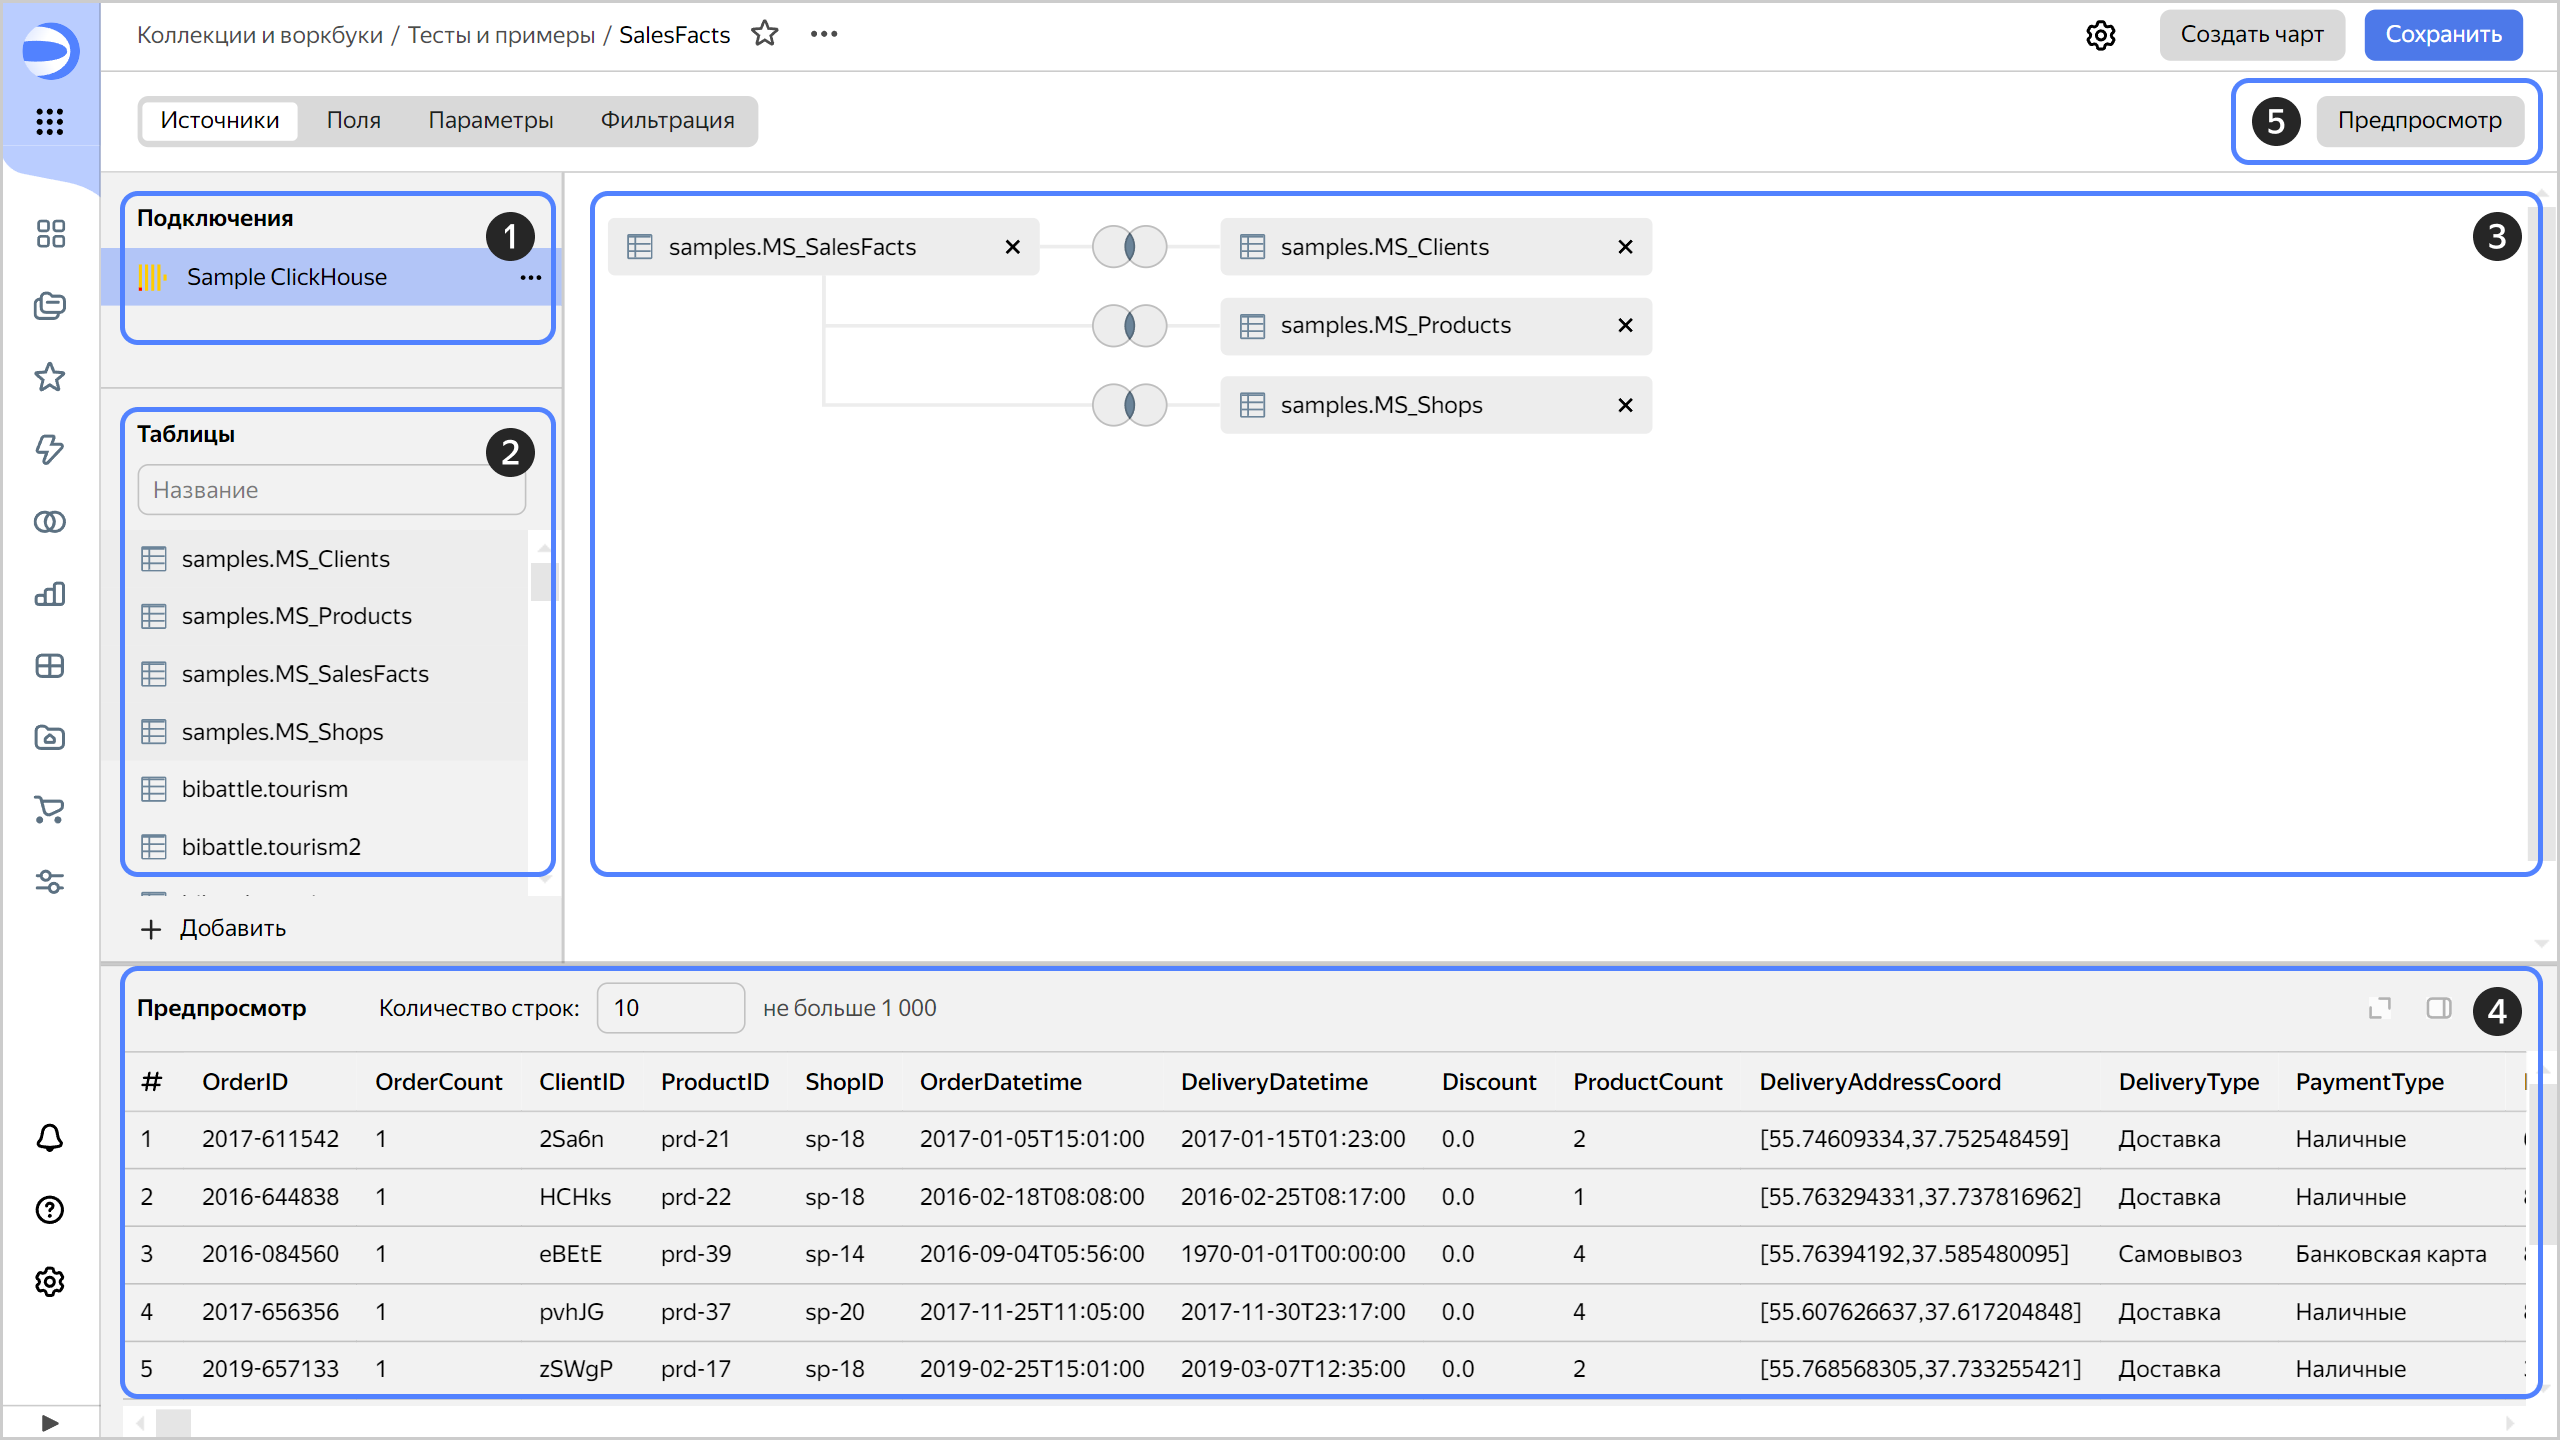Screen dimensions: 2560x1440
Task: Open the Фильтрация tab
Action: point(666,120)
